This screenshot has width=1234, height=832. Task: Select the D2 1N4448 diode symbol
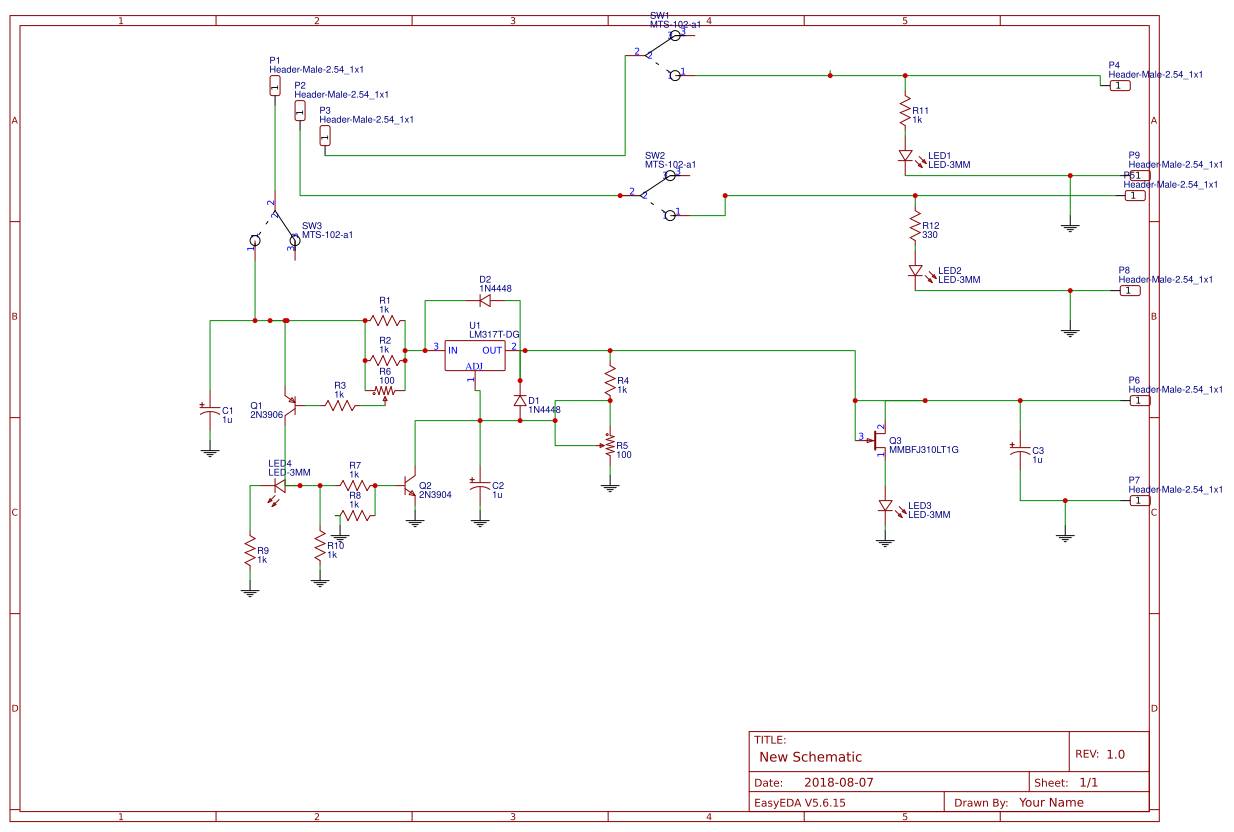point(485,299)
